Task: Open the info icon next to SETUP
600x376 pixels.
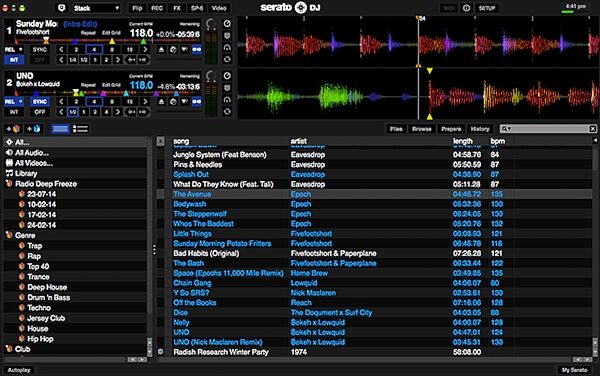Action: tap(466, 8)
